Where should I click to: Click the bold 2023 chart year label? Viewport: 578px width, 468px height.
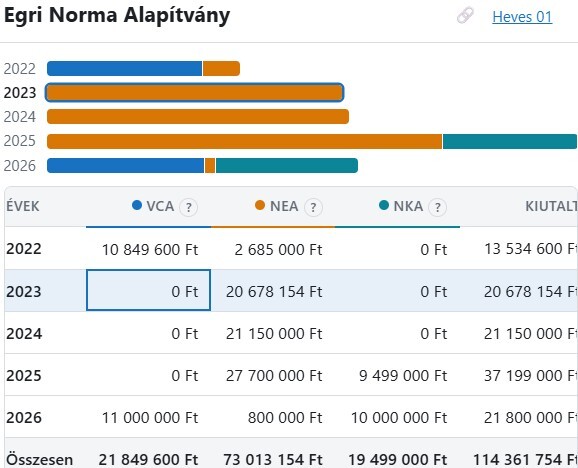click(x=20, y=93)
